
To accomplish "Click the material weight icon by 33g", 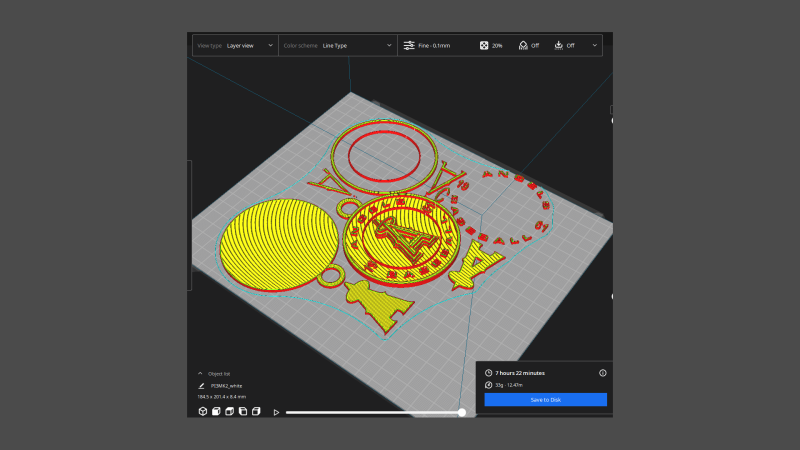I will click(488, 385).
